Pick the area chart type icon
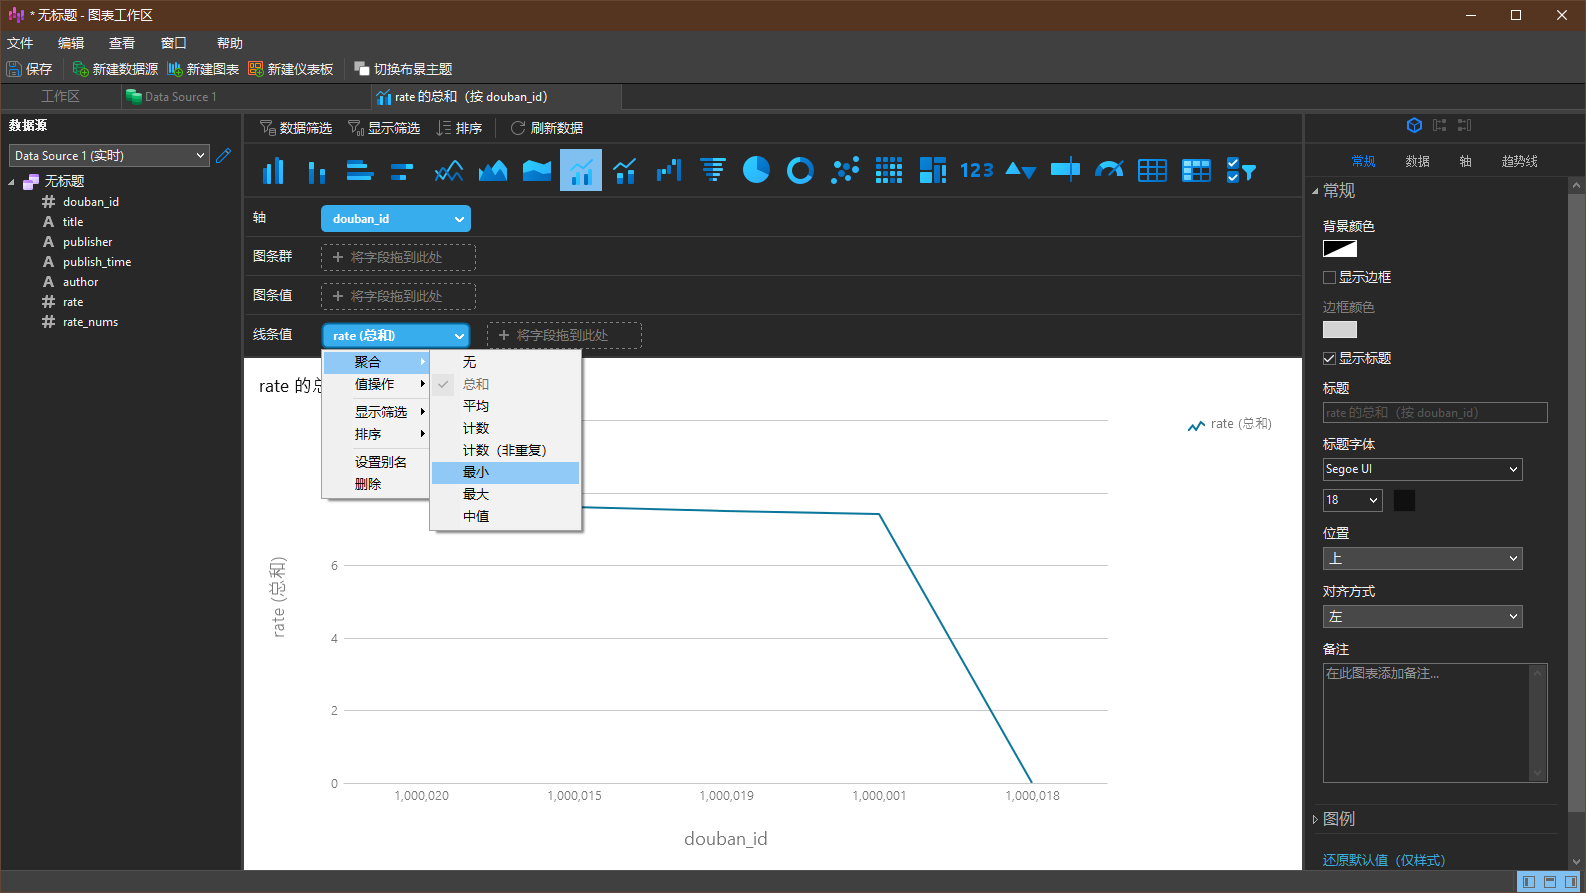 [493, 171]
